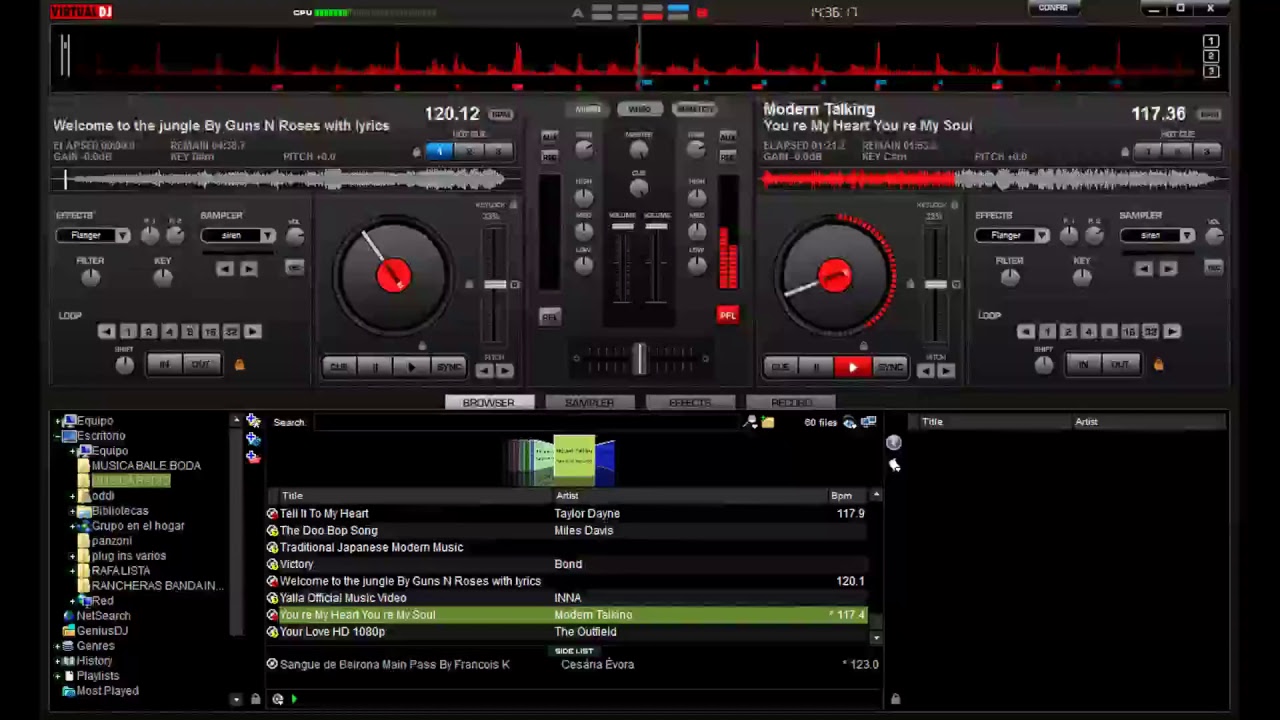Click the right deck pitch bend plus arrow
The height and width of the screenshot is (720, 1280).
point(946,371)
